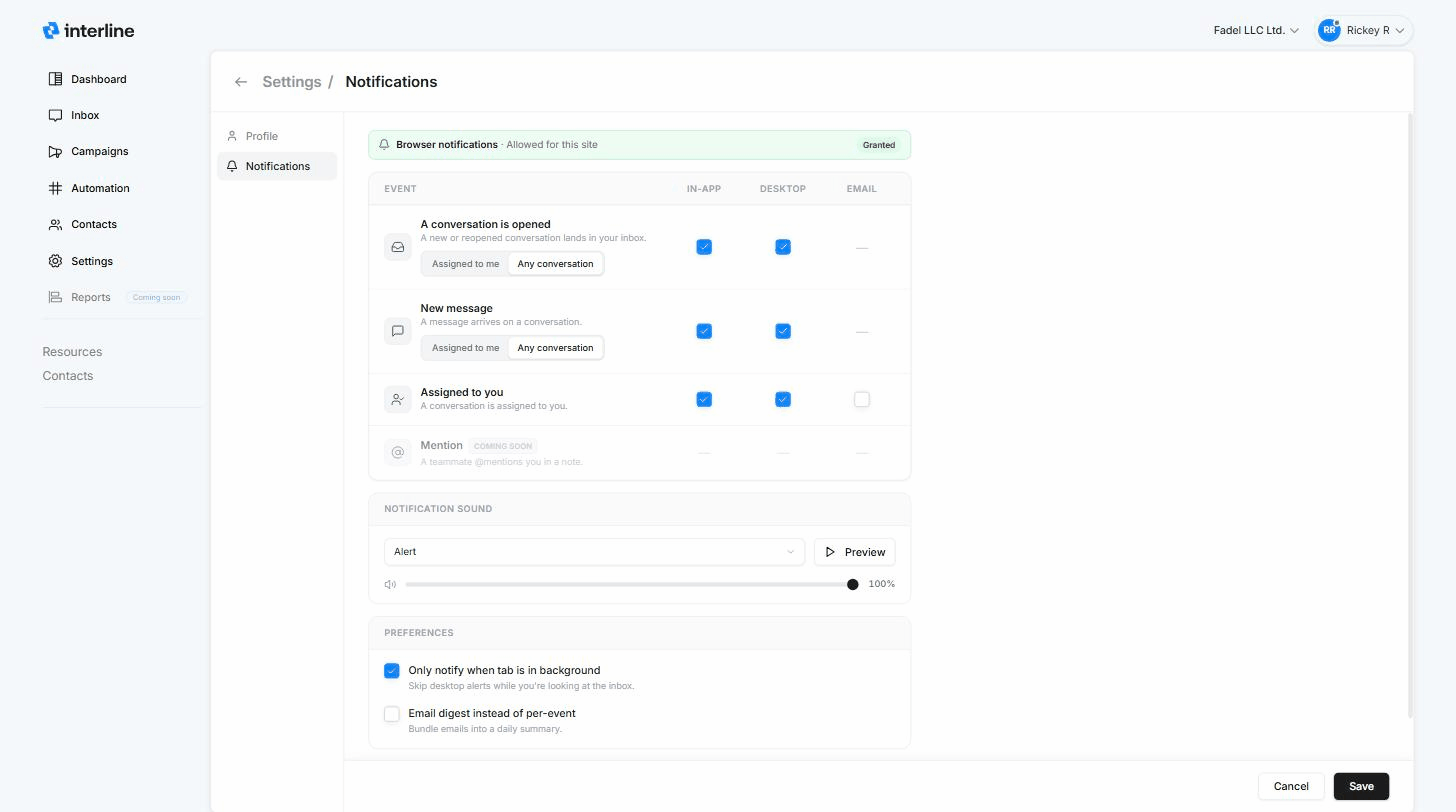This screenshot has height=812, width=1456.
Task: Click the Mention @ icon
Action: (x=398, y=452)
